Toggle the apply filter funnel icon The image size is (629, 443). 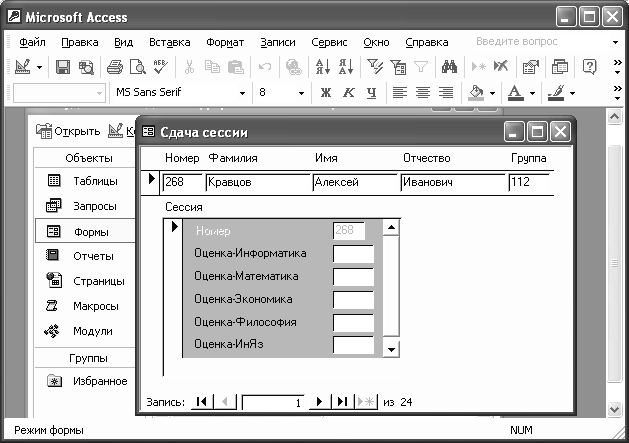tap(421, 67)
